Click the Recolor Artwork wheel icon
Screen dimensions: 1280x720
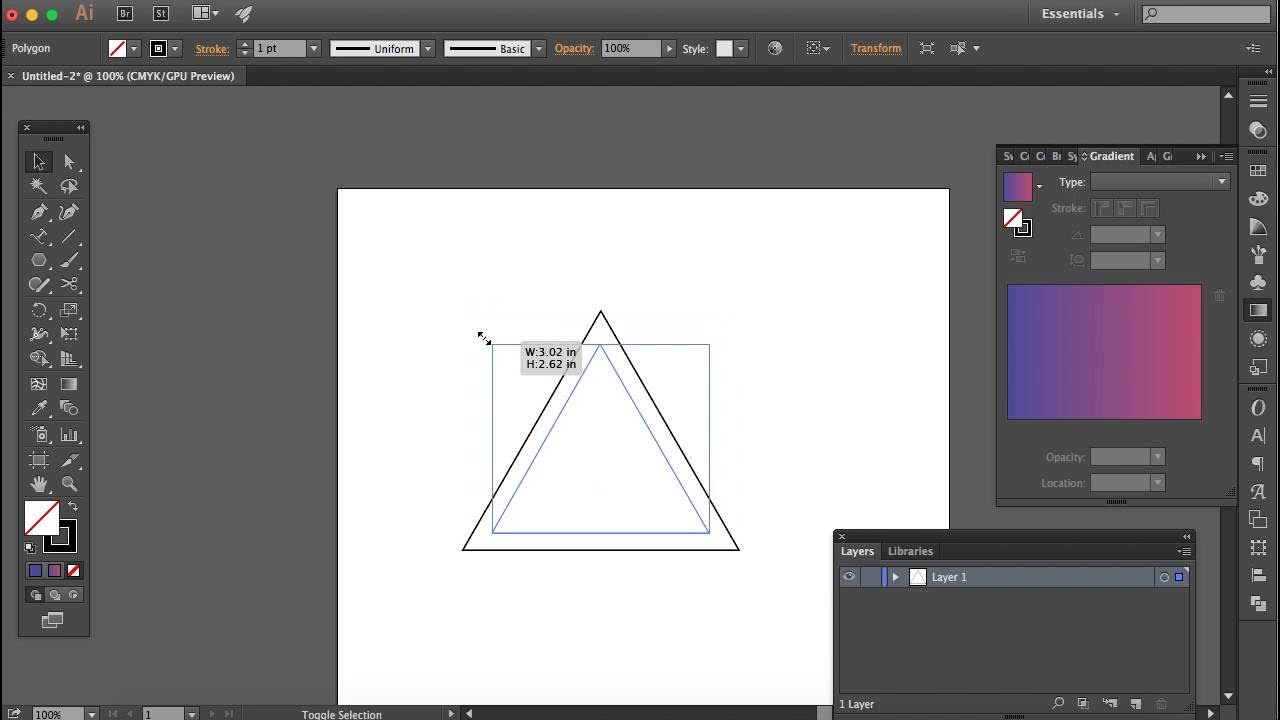(x=775, y=48)
